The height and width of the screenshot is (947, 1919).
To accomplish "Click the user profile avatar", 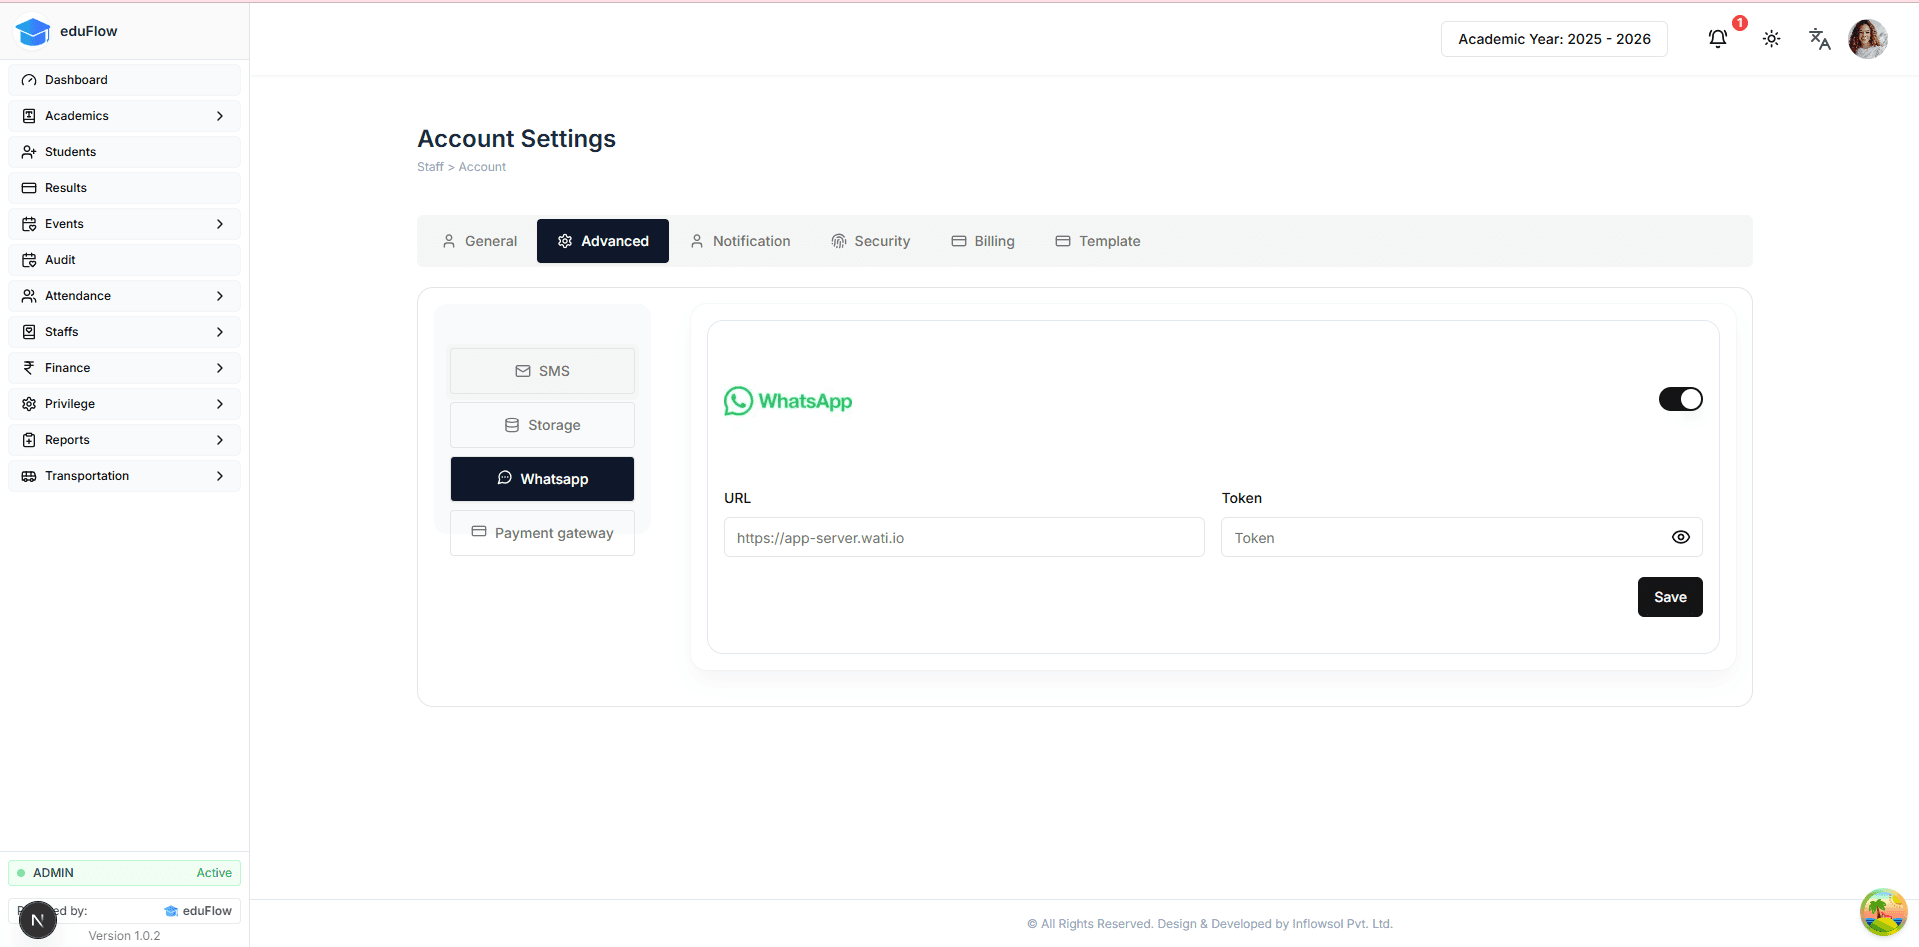I will pos(1867,39).
